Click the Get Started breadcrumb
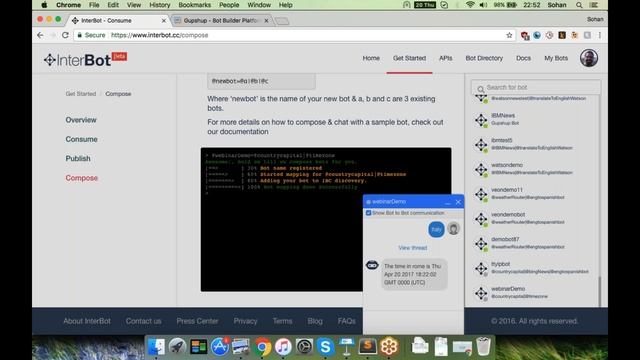This screenshot has height=360, width=640. (x=81, y=94)
